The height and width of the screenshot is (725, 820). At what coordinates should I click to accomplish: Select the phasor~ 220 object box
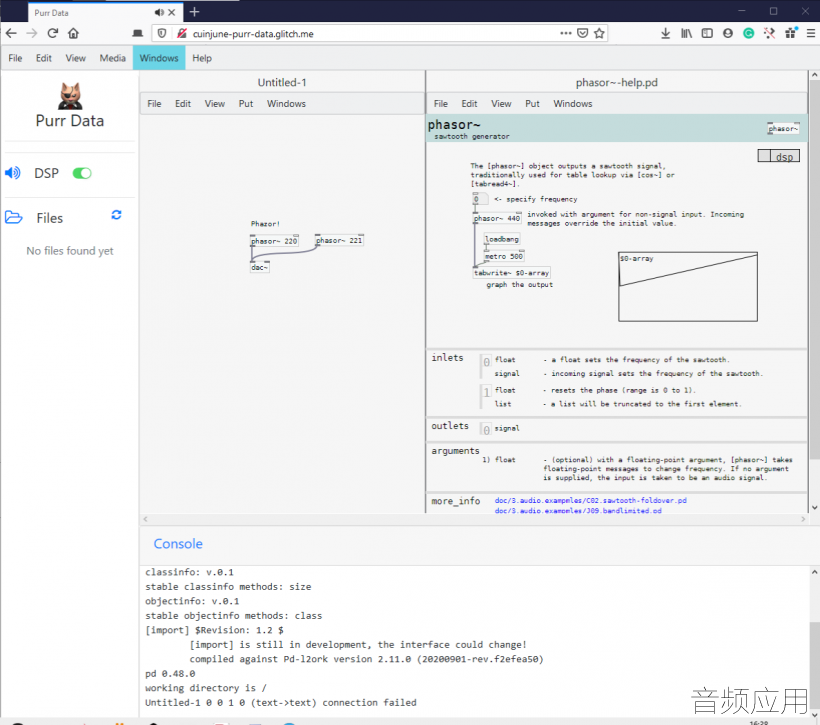click(x=275, y=241)
